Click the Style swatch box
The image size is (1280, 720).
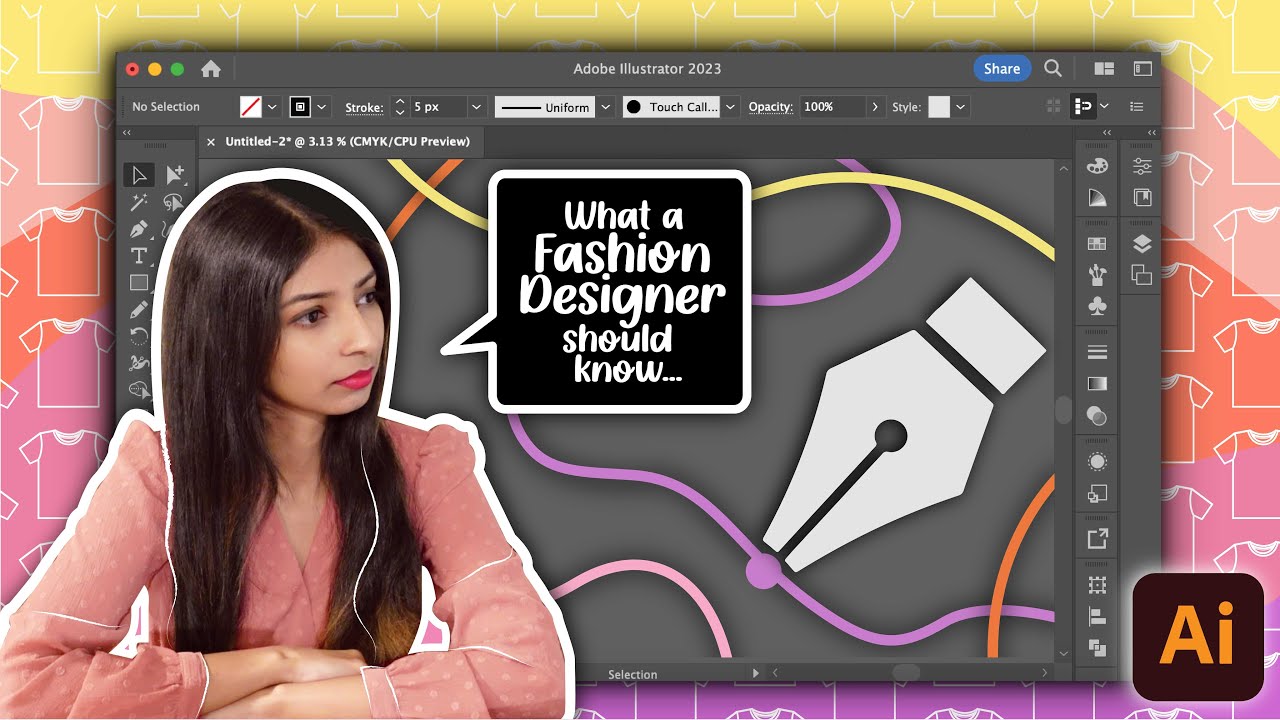tap(939, 107)
